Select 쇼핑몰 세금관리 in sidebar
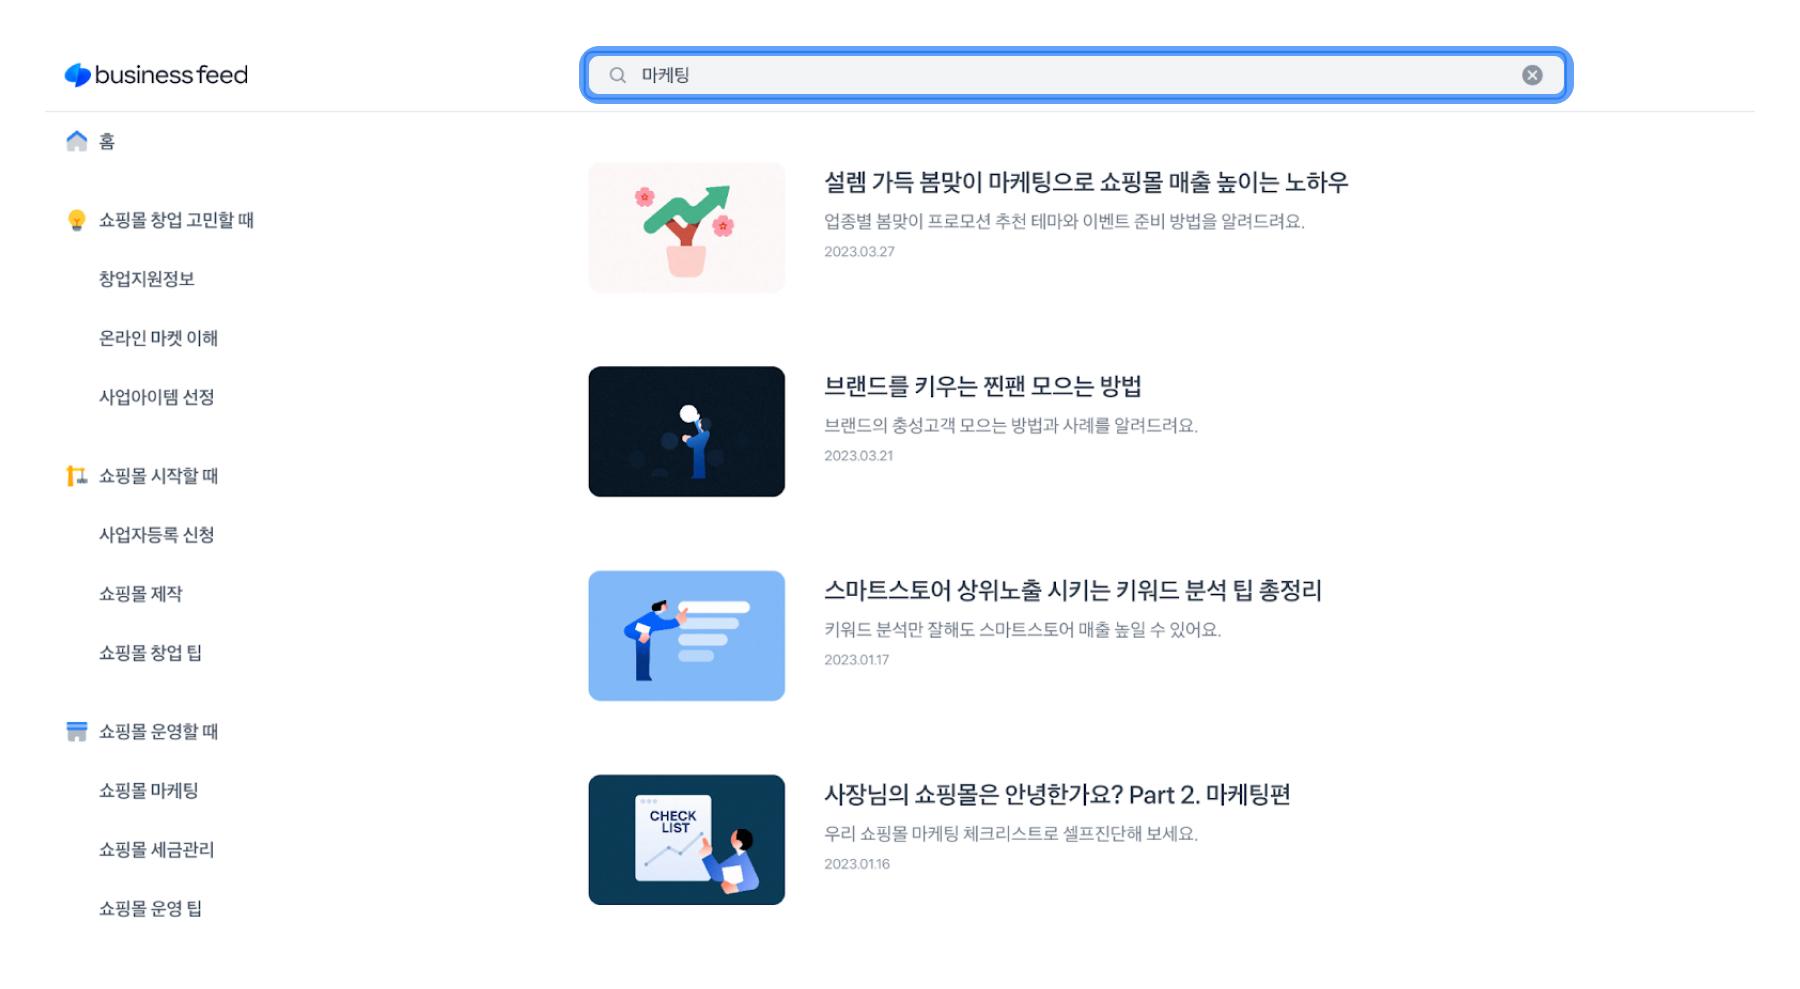The image size is (1800, 989). 156,850
